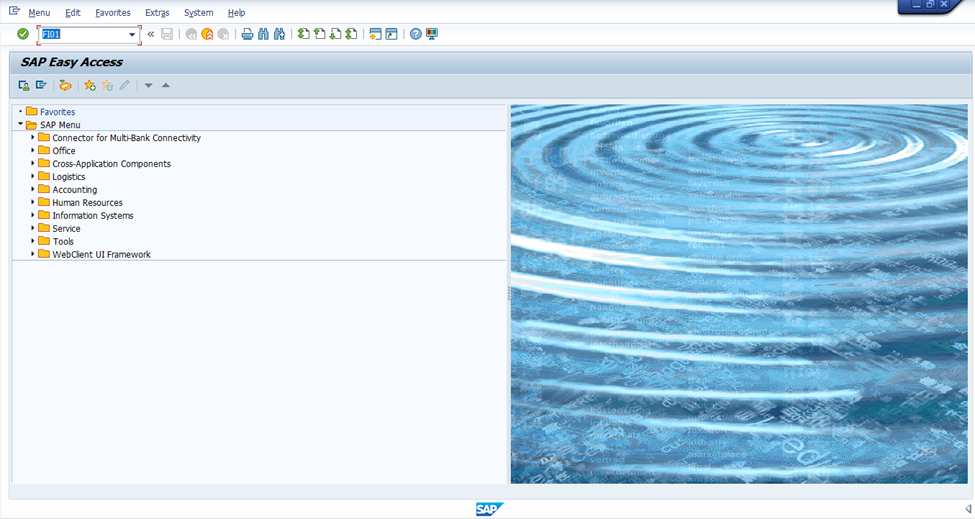
Task: Open the window system menu icon
Action: tap(14, 11)
